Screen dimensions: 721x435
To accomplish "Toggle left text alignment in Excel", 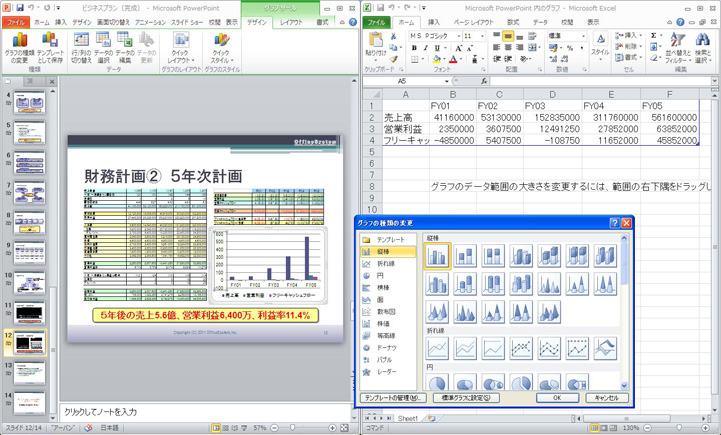I will click(497, 47).
